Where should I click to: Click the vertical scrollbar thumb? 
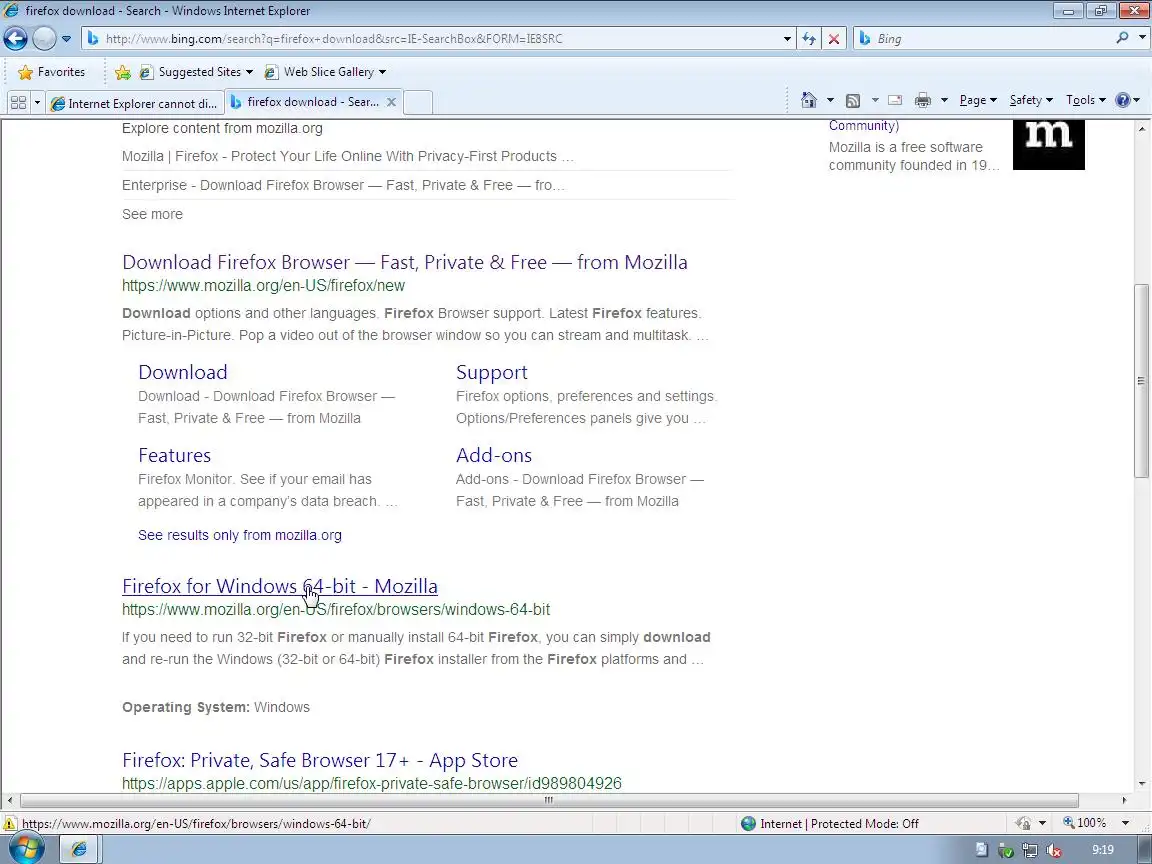point(1141,381)
